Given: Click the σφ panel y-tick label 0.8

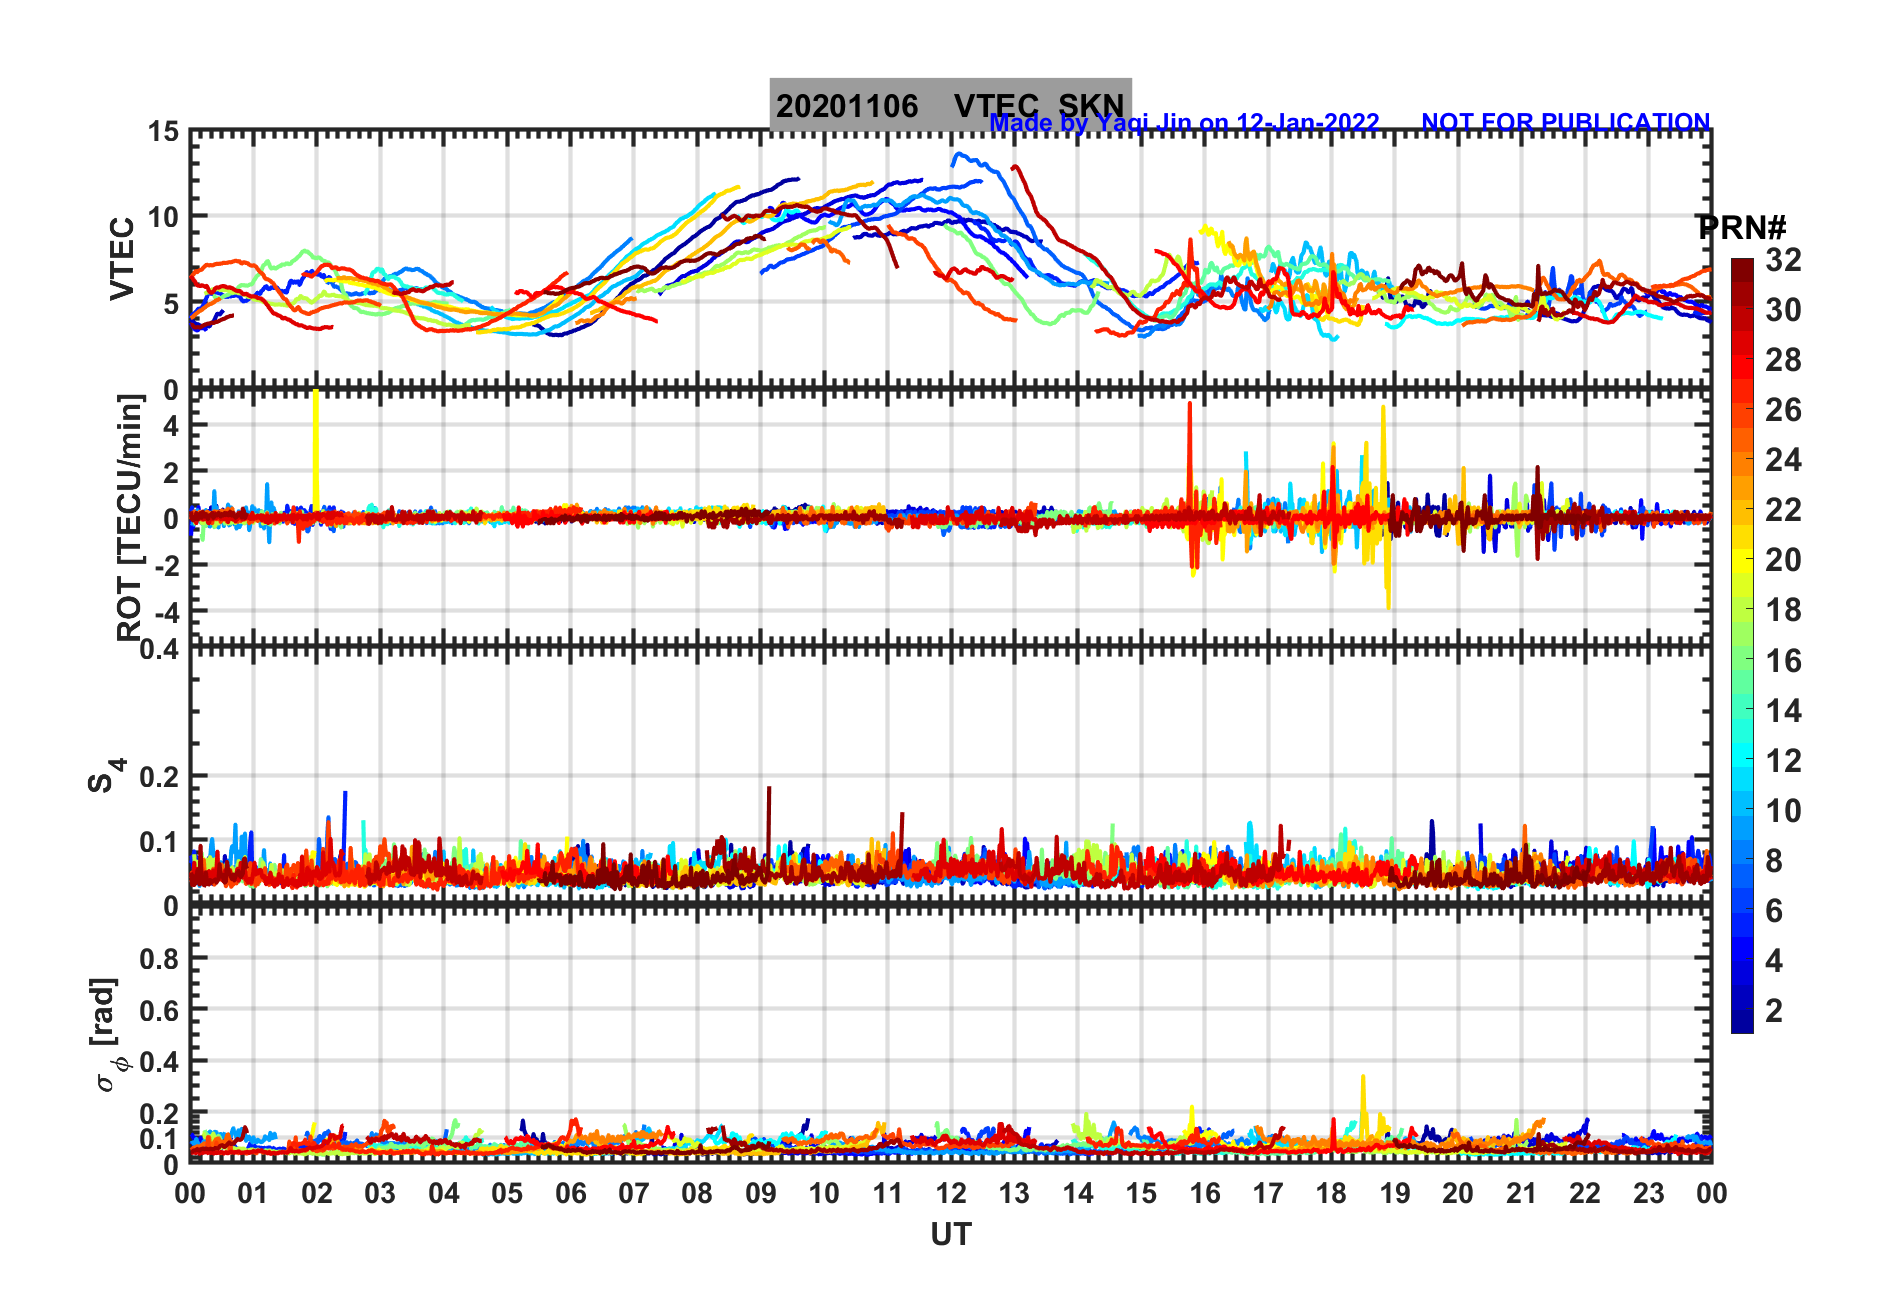Looking at the screenshot, I should point(160,958).
